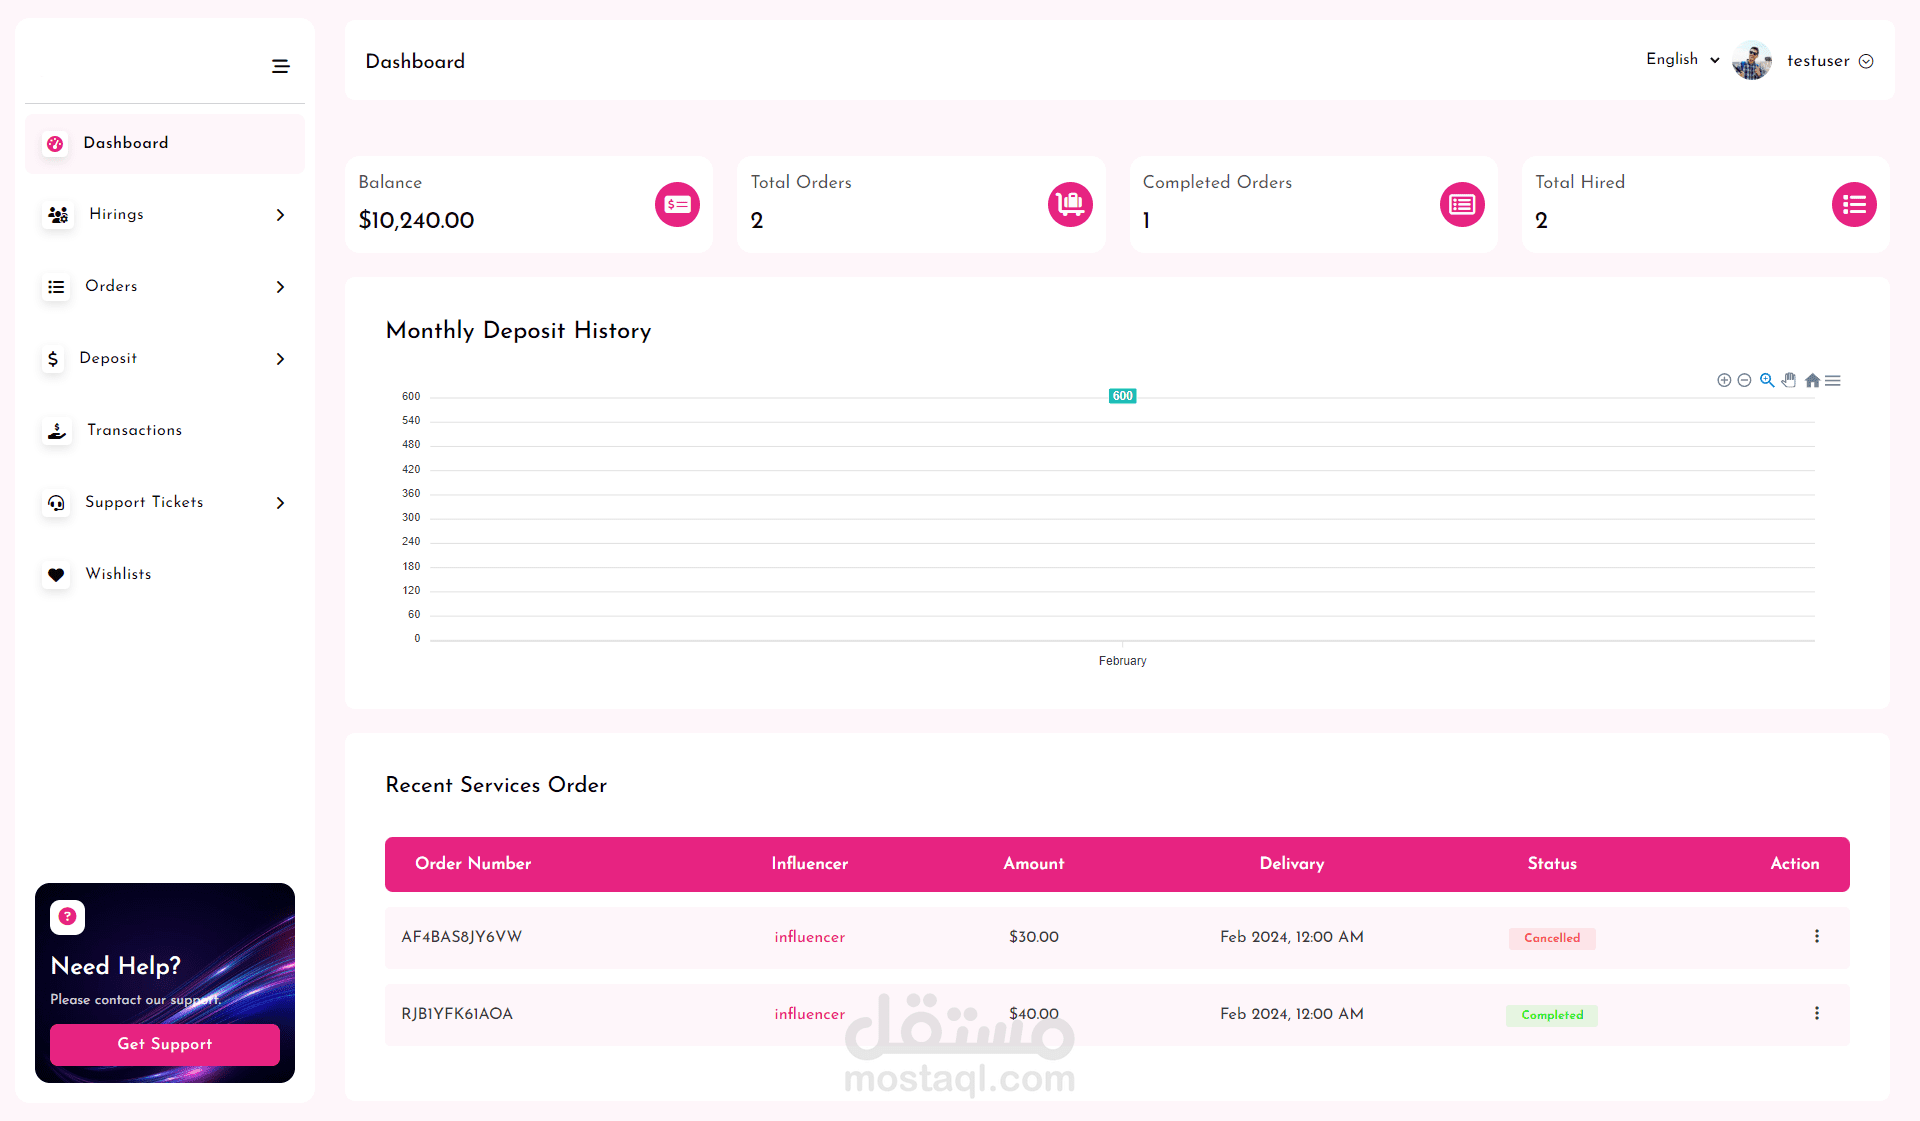Reset chart zoom with home icon
Image resolution: width=1920 pixels, height=1121 pixels.
coord(1812,380)
